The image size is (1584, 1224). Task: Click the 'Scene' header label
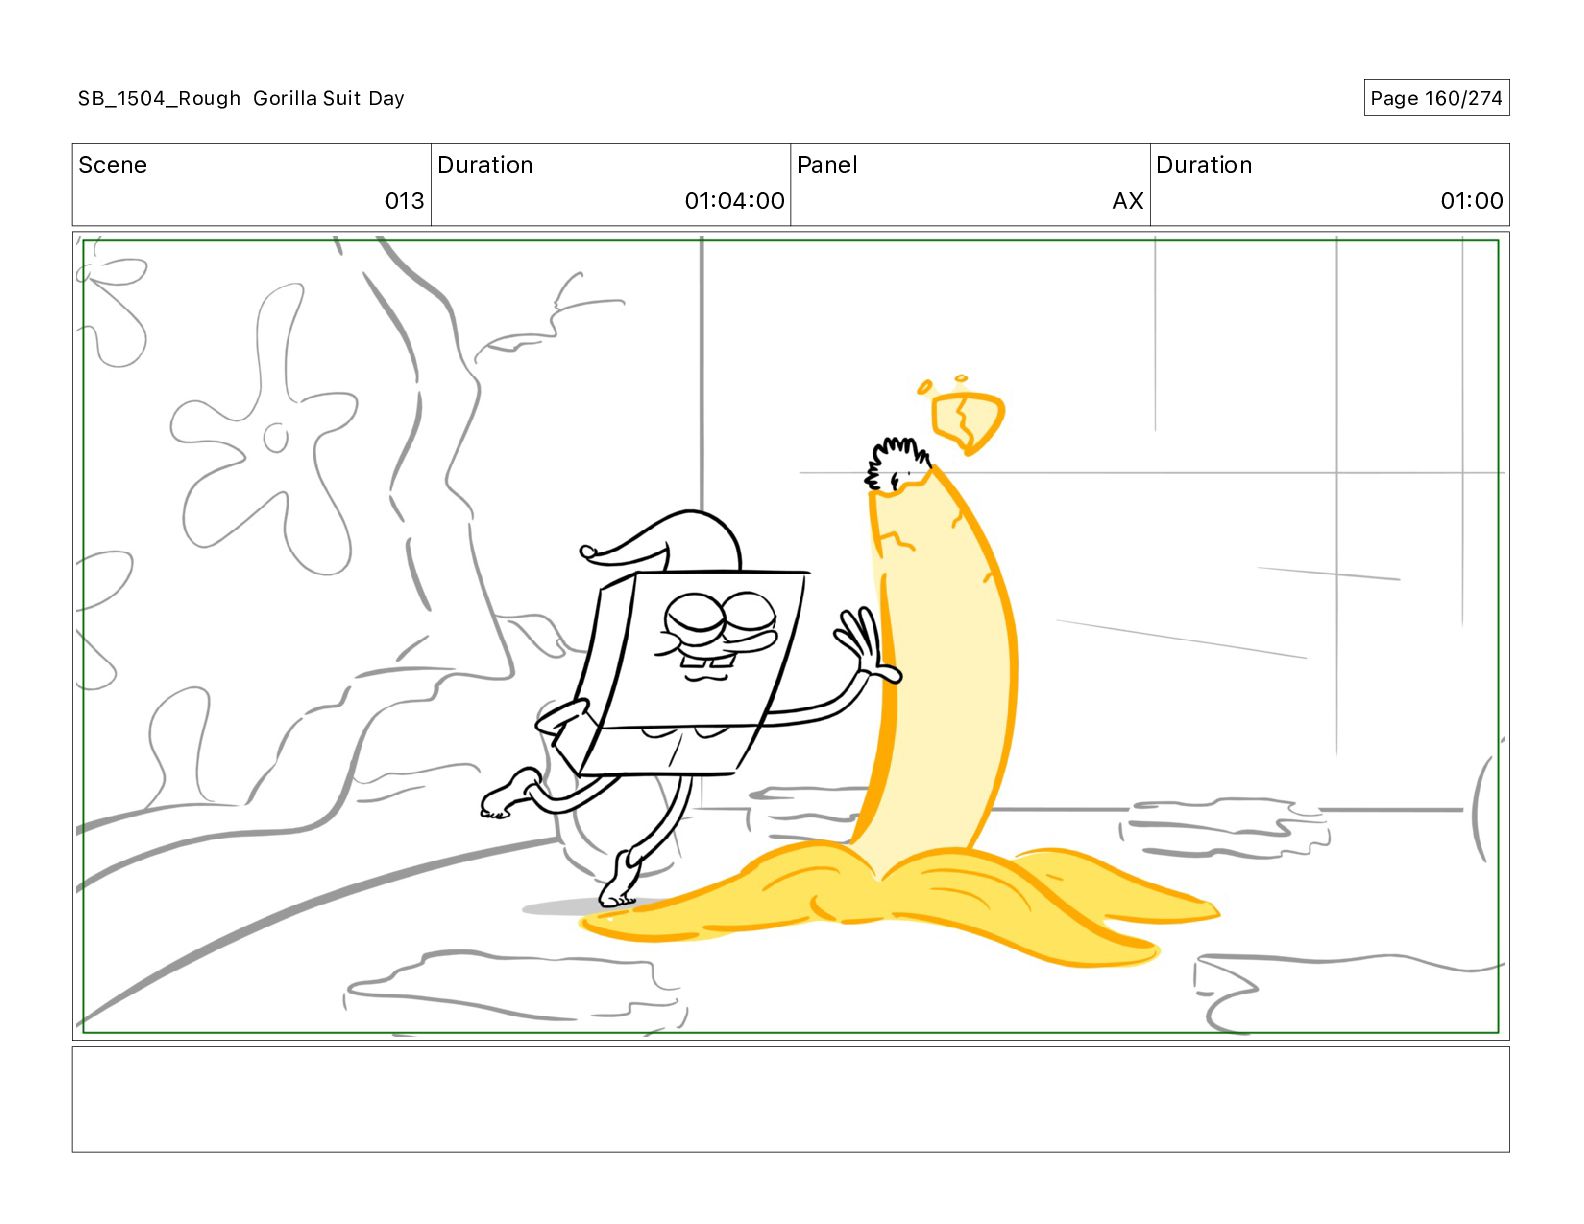112,165
